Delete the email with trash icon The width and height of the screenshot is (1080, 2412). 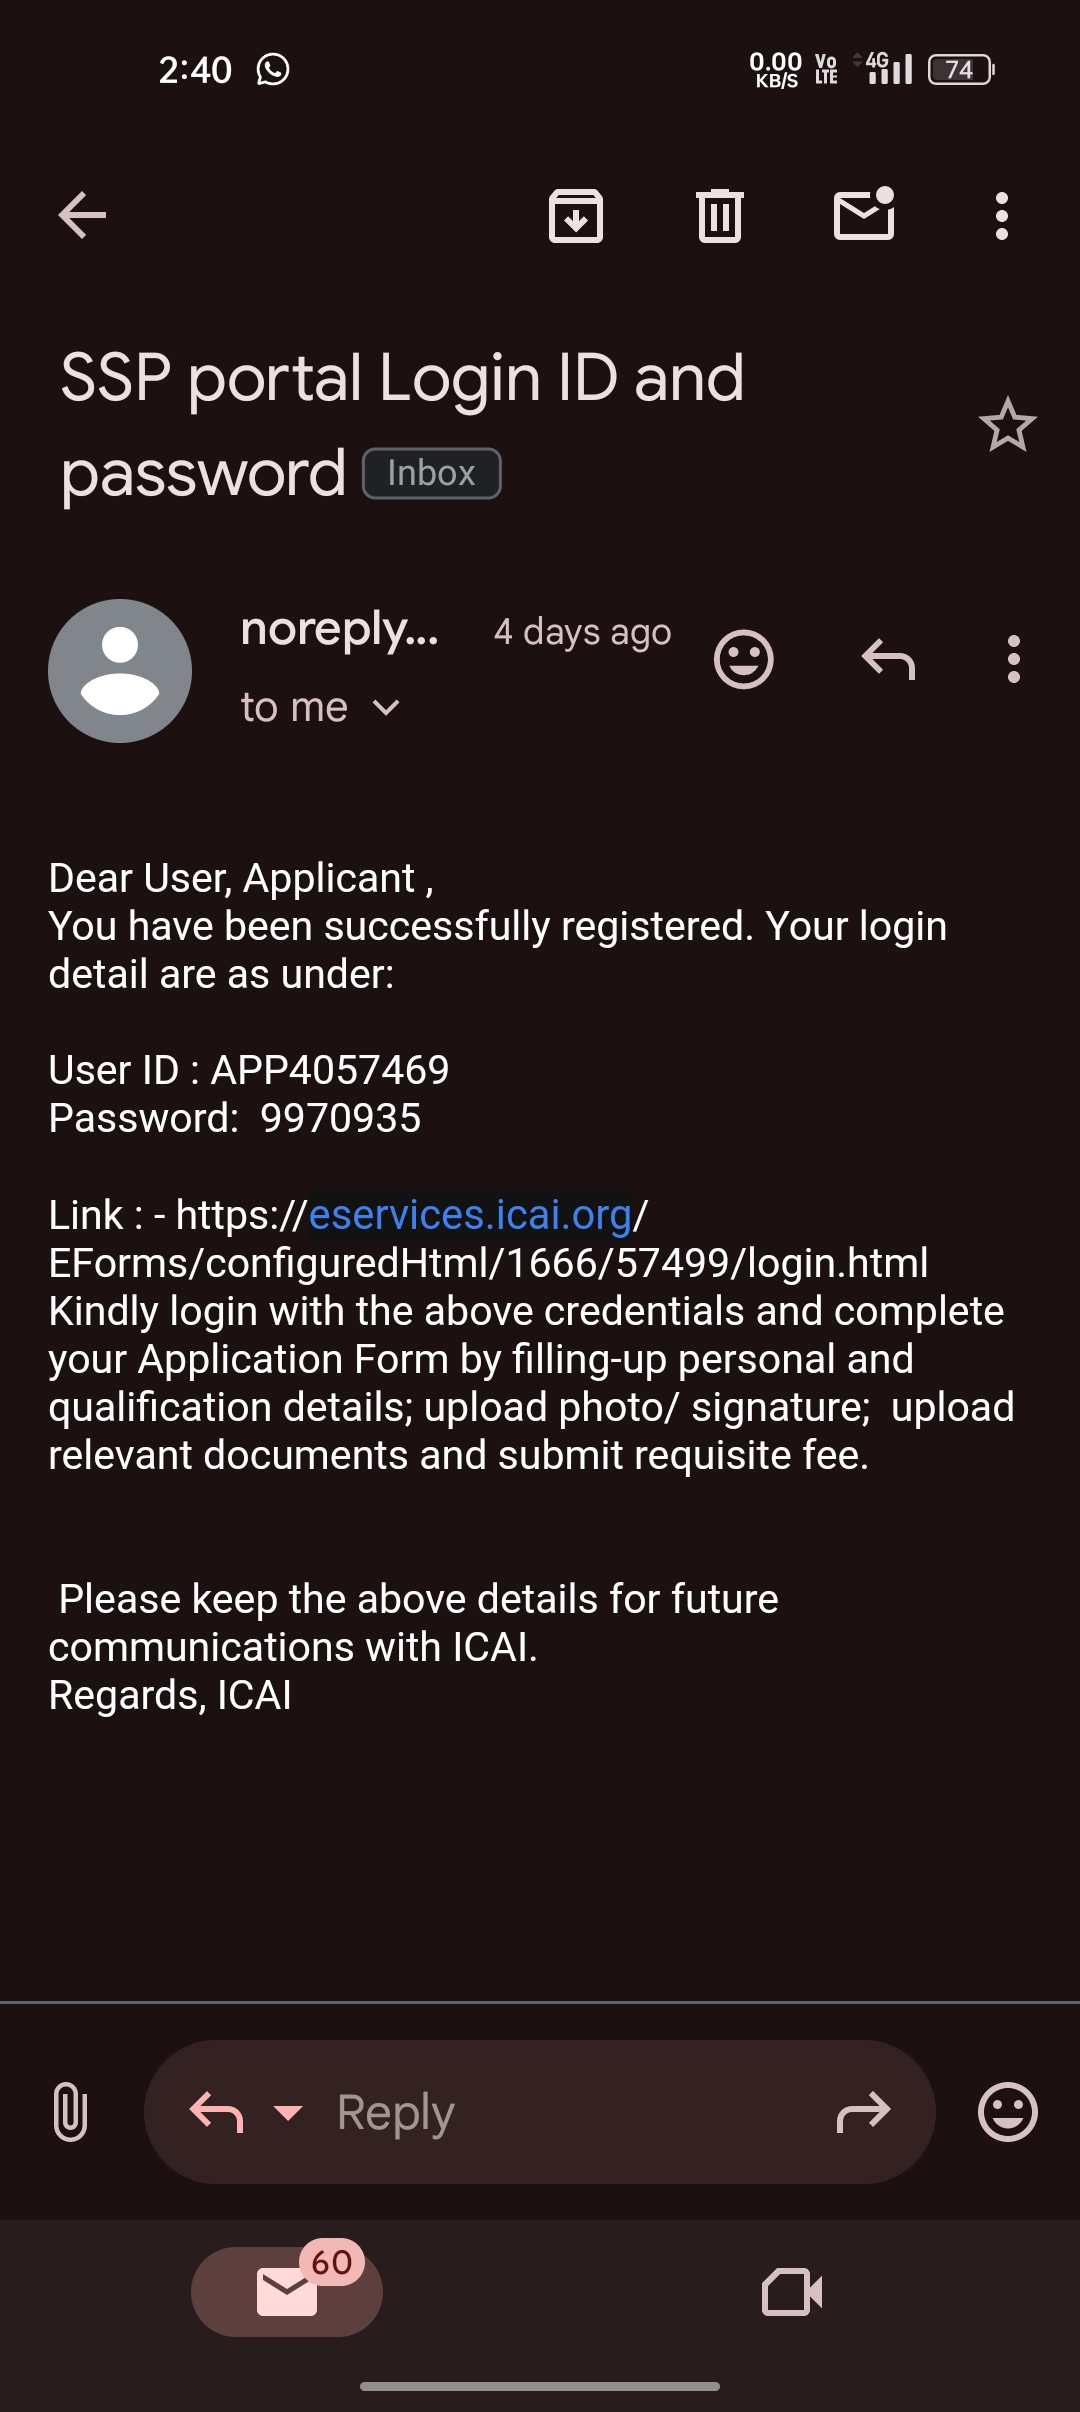(x=720, y=216)
